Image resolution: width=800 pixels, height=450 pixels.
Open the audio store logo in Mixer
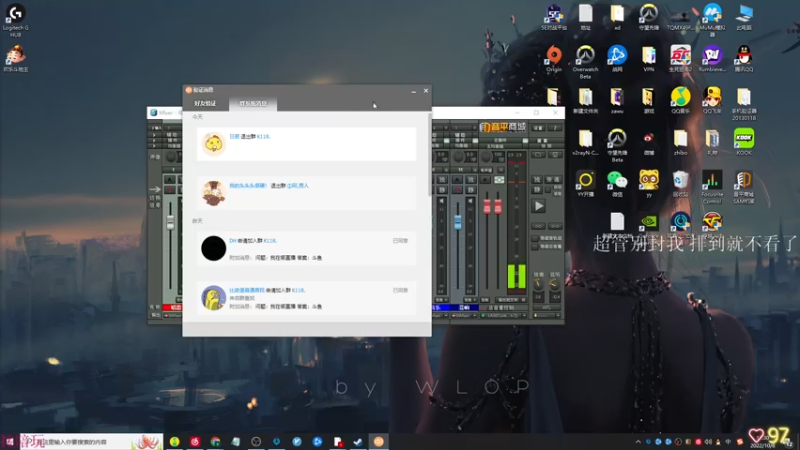click(503, 127)
